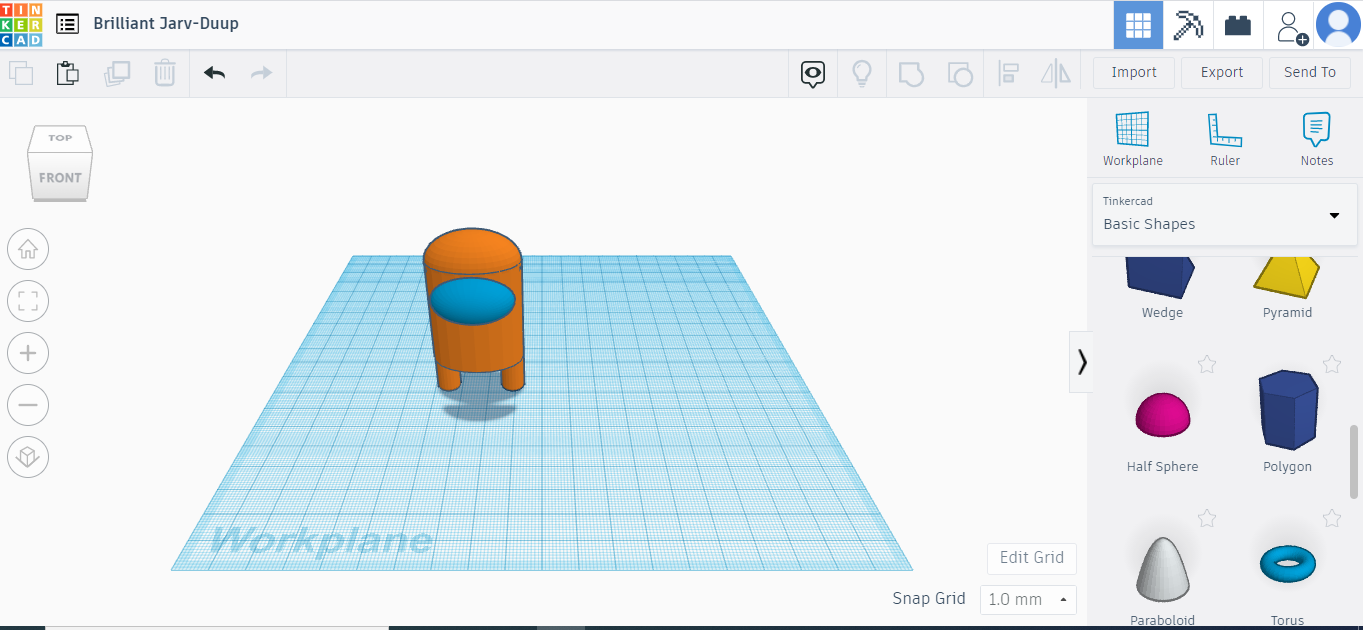This screenshot has height=630, width=1363.
Task: Favorite the Torus with its star
Action: 1332,518
